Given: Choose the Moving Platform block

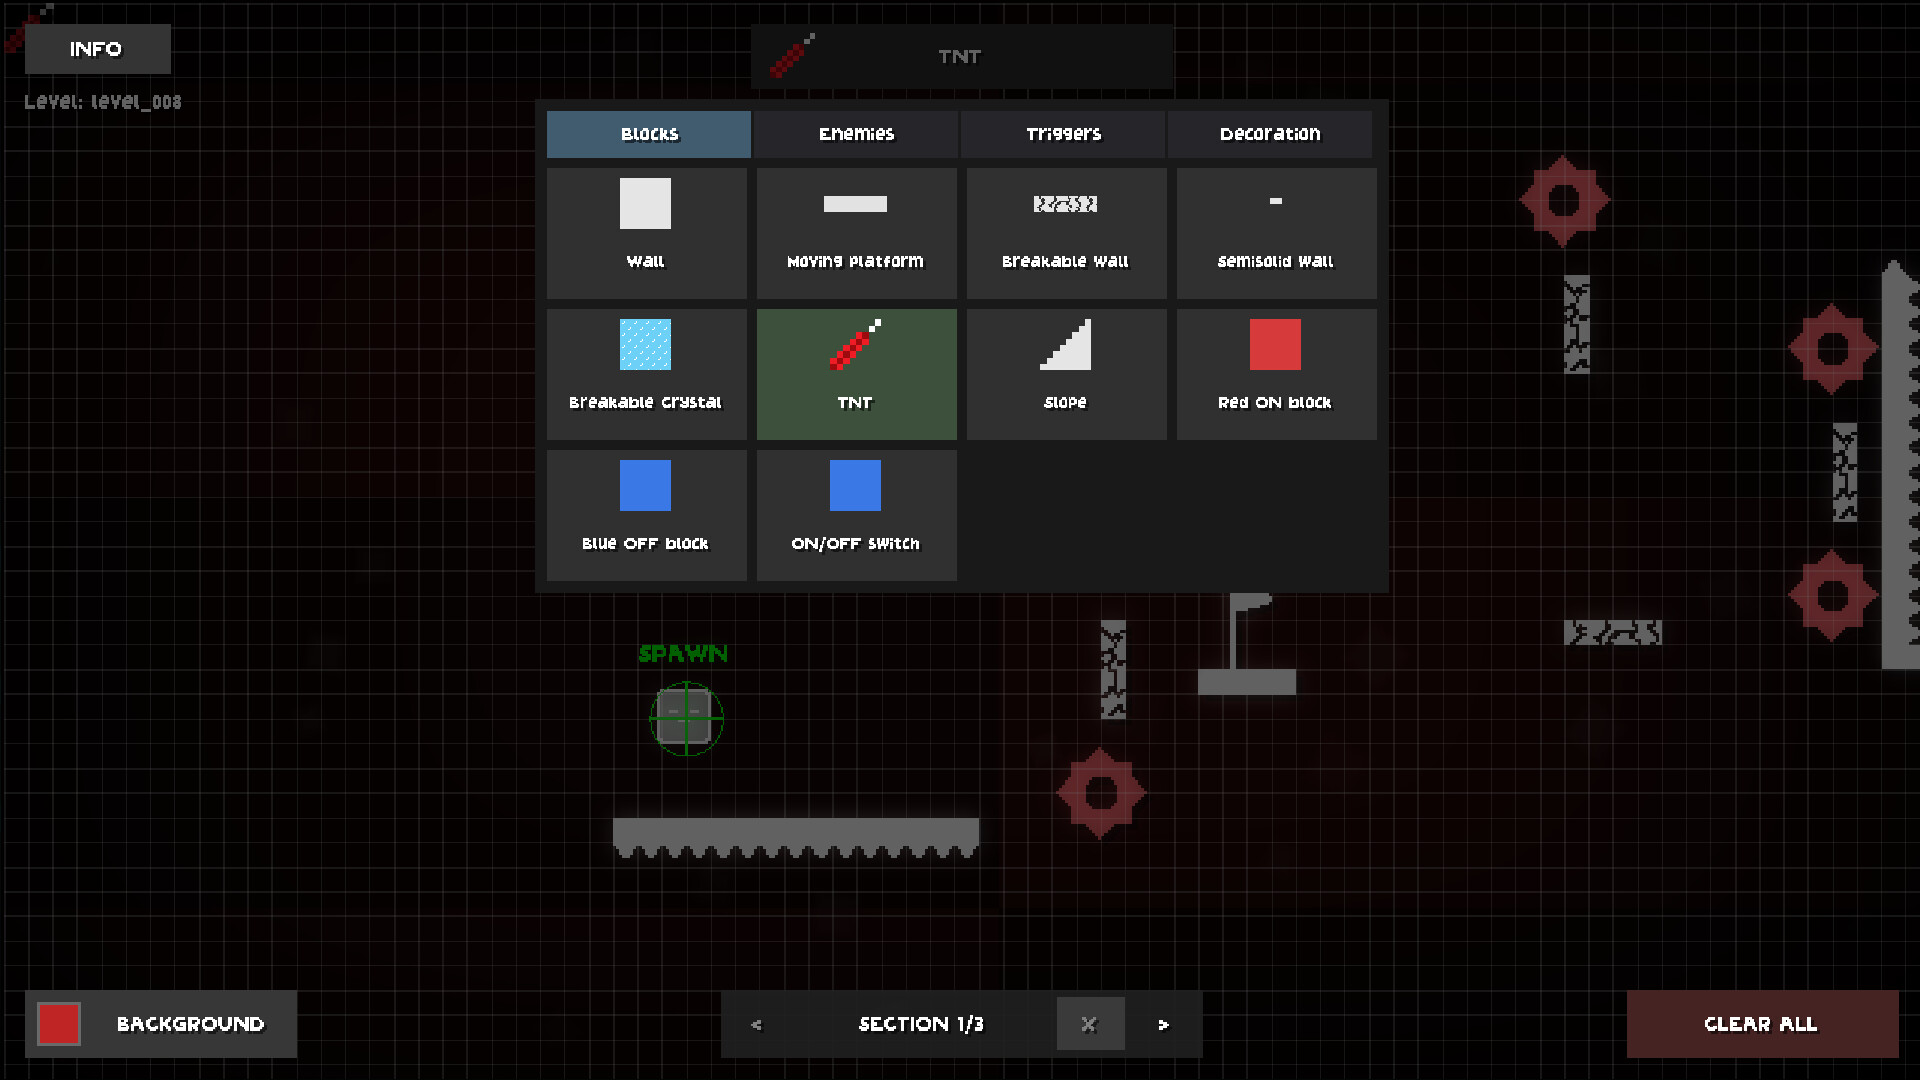Looking at the screenshot, I should (856, 233).
